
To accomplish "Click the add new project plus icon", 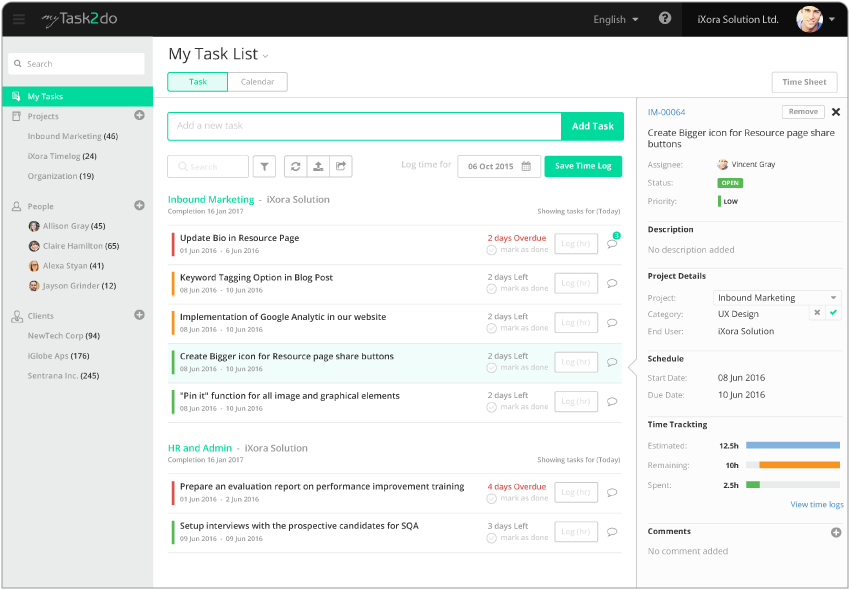I will [139, 116].
